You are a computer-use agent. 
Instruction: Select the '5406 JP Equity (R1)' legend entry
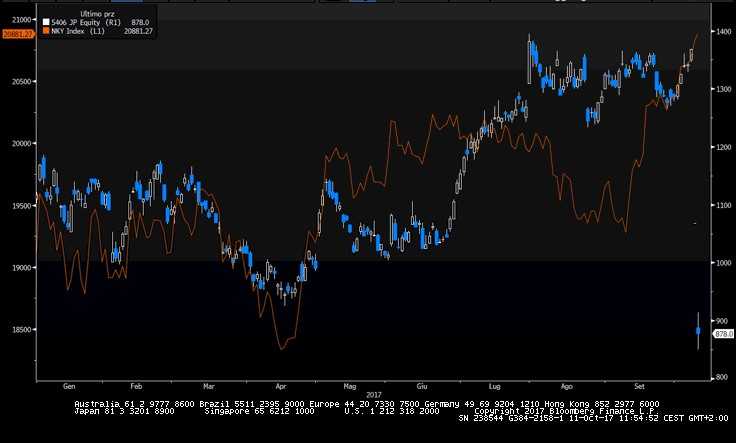click(x=86, y=22)
